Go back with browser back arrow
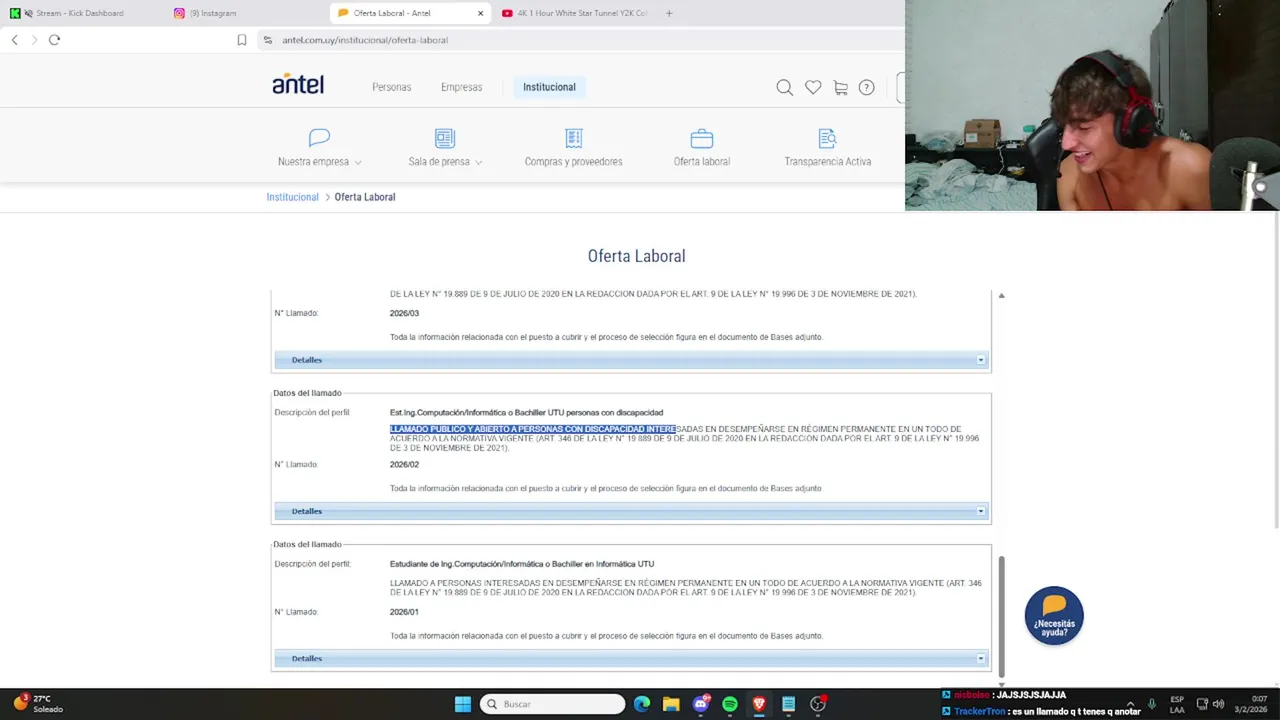The height and width of the screenshot is (720, 1280). pos(14,40)
